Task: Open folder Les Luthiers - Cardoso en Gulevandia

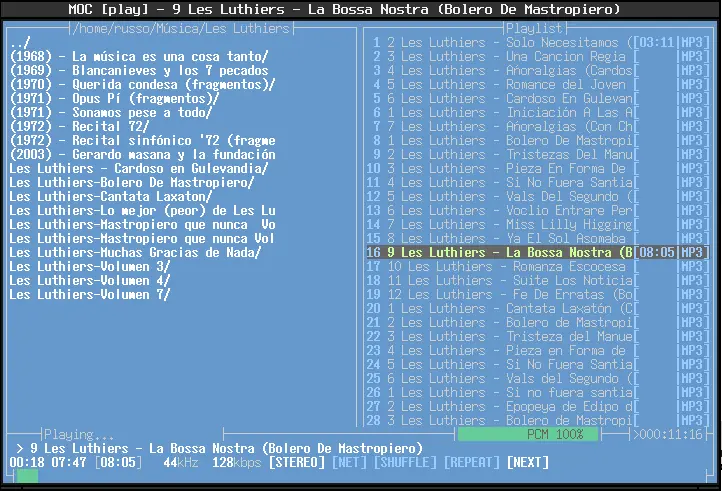Action: [139, 168]
